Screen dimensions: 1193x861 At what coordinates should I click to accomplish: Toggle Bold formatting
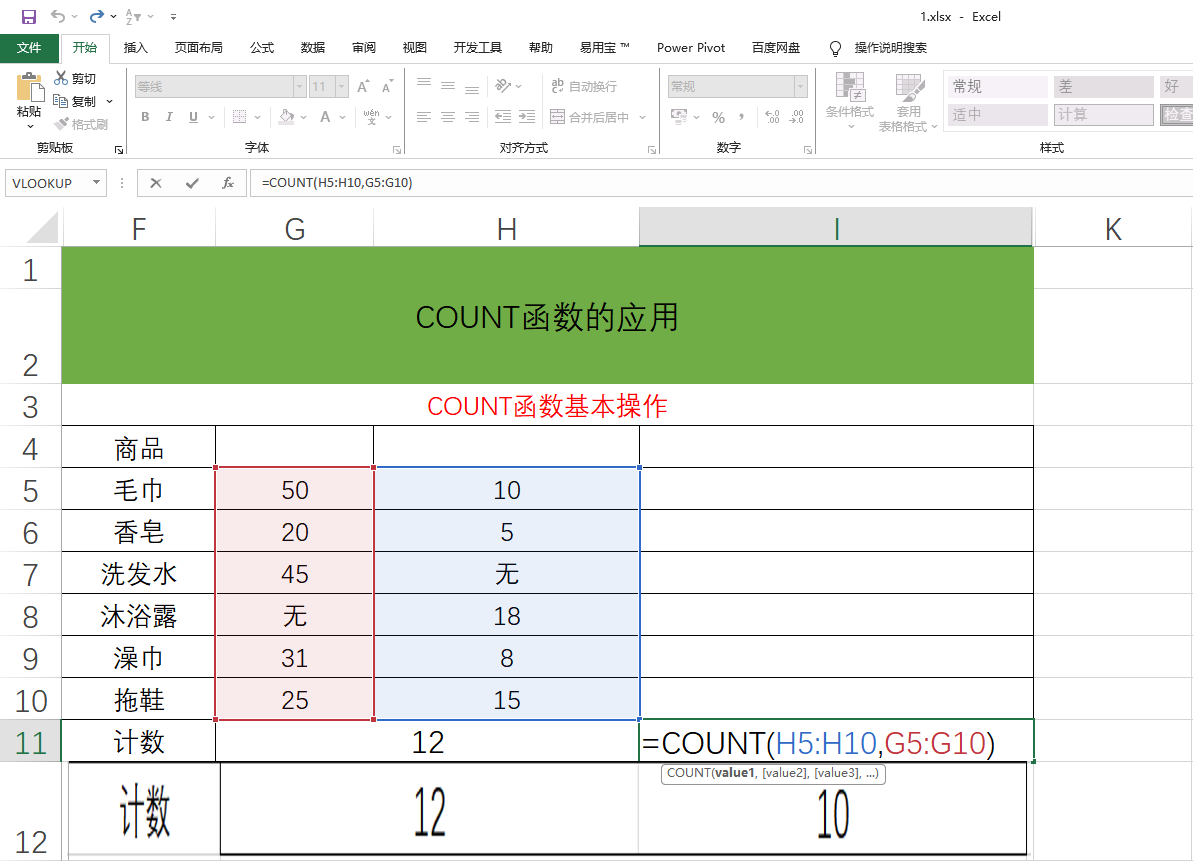click(145, 116)
